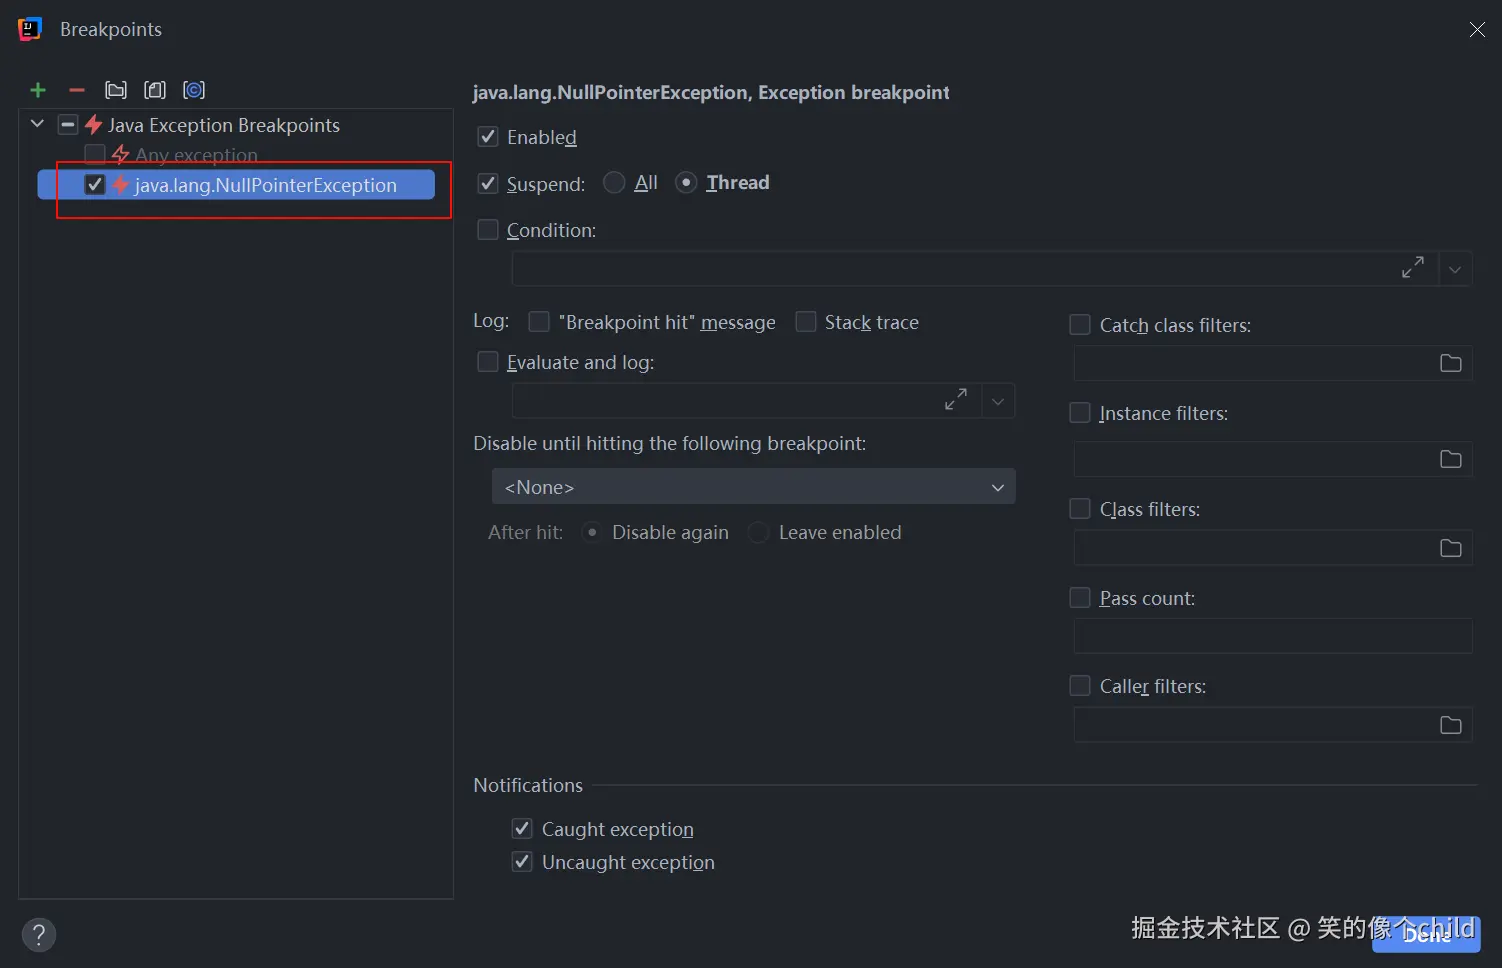1502x968 pixels.
Task: Enable Pass count checkbox
Action: (1080, 598)
